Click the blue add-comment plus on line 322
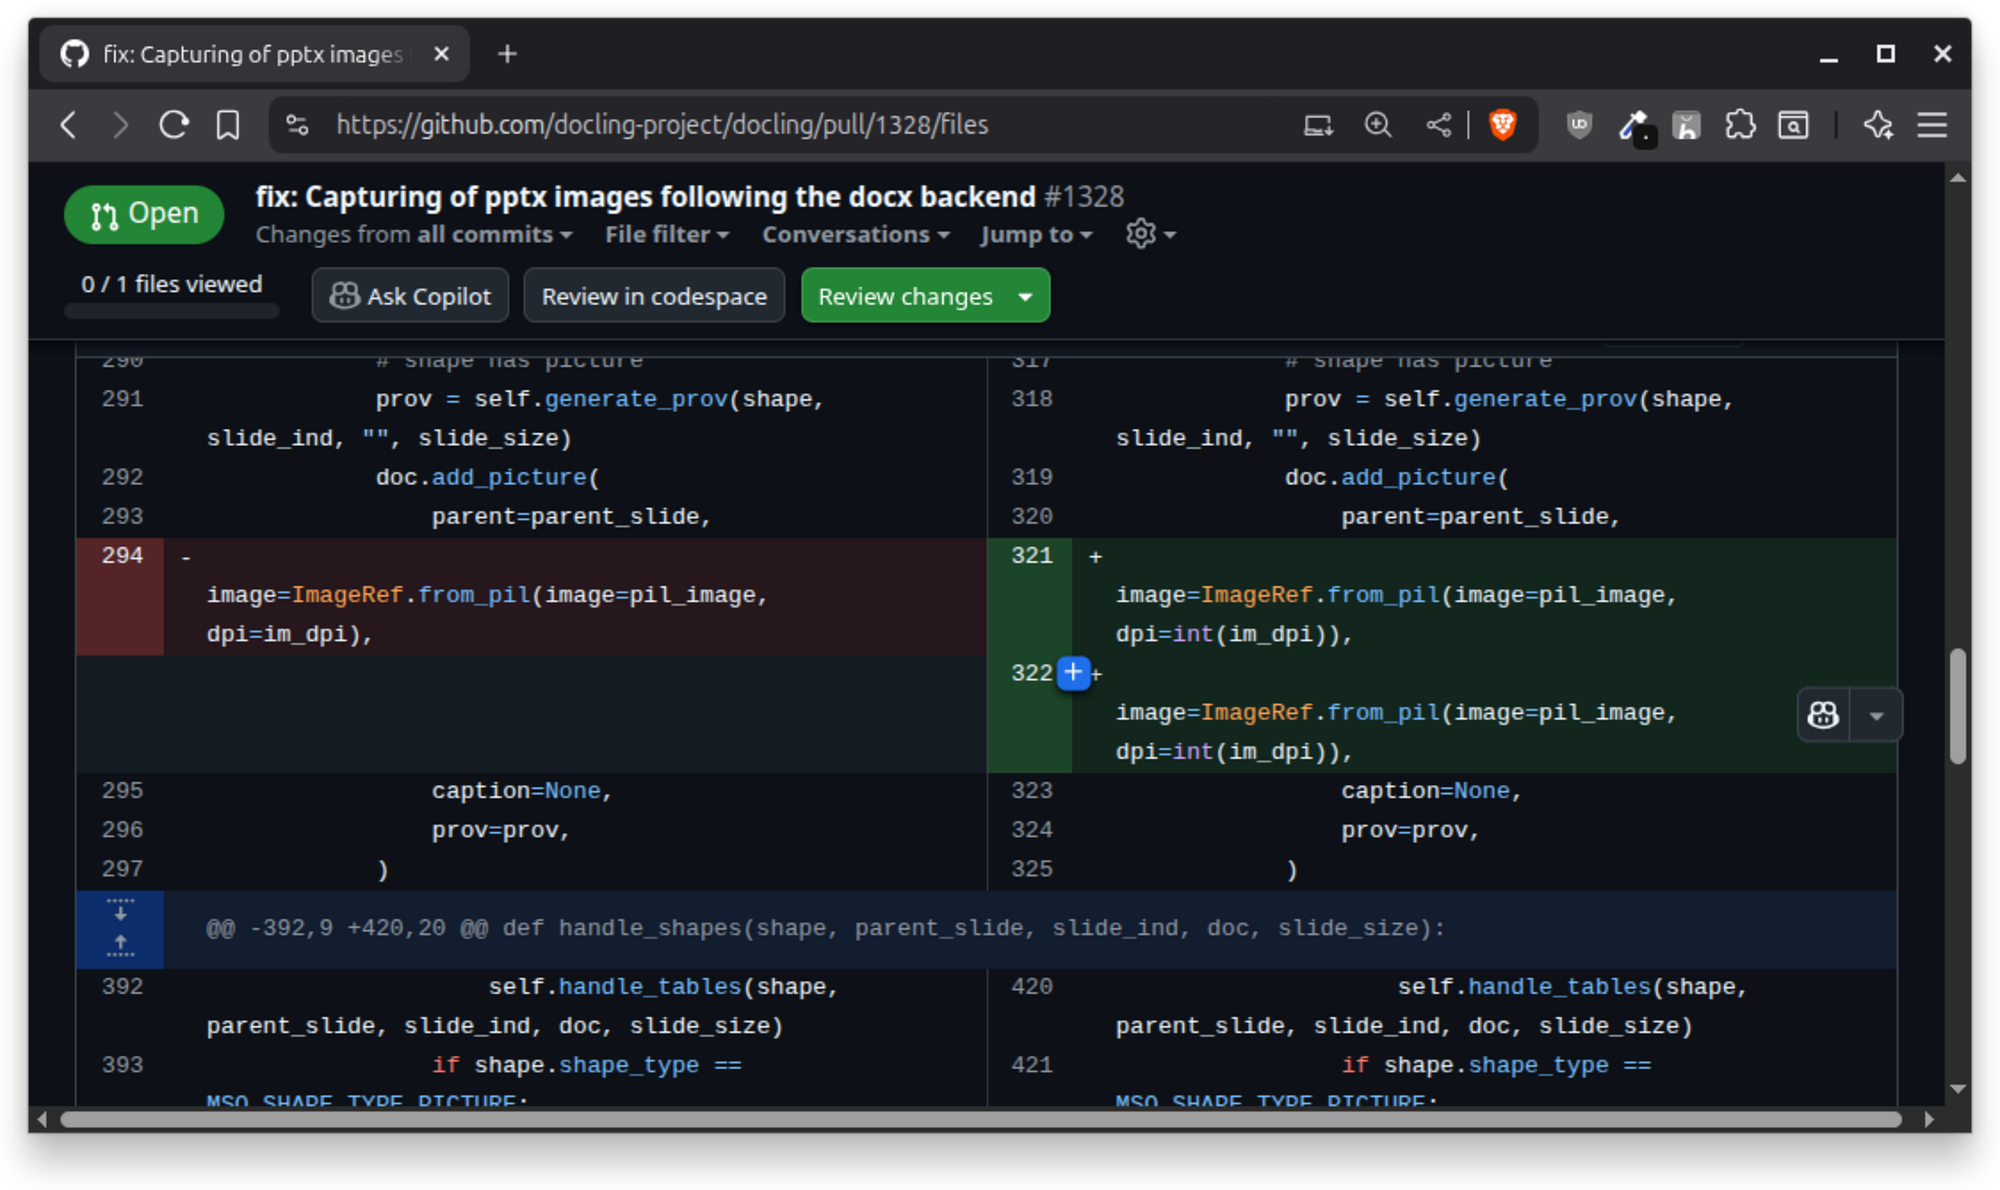Viewport: 2000px width, 1190px height. (1073, 673)
